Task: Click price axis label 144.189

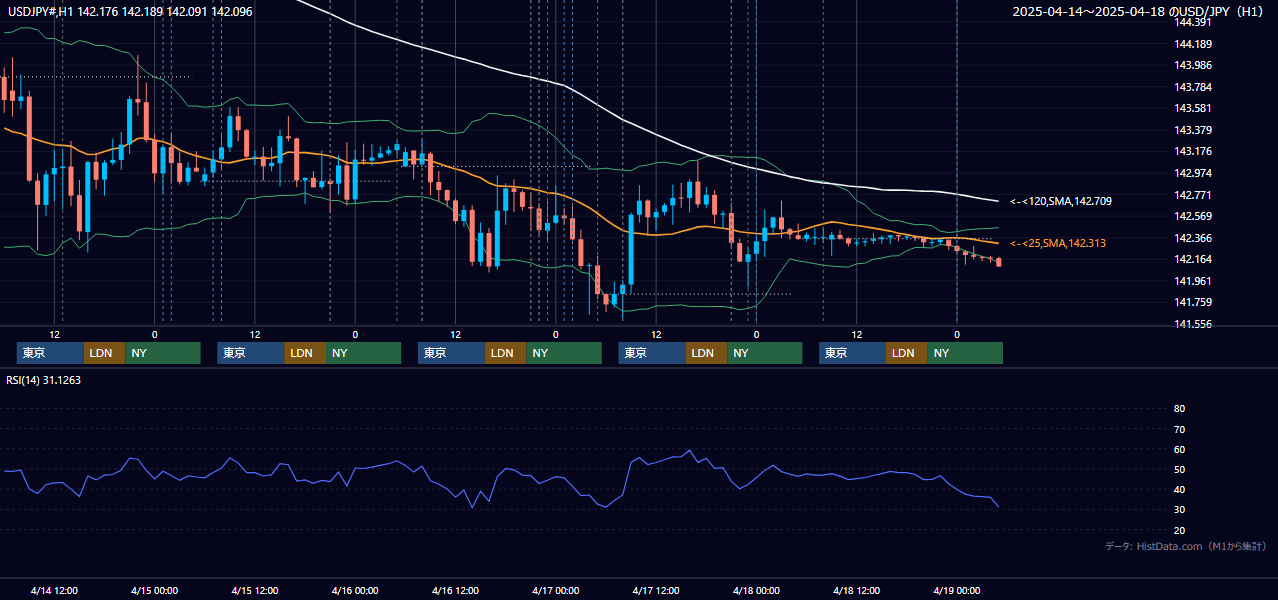Action: pyautogui.click(x=1193, y=44)
